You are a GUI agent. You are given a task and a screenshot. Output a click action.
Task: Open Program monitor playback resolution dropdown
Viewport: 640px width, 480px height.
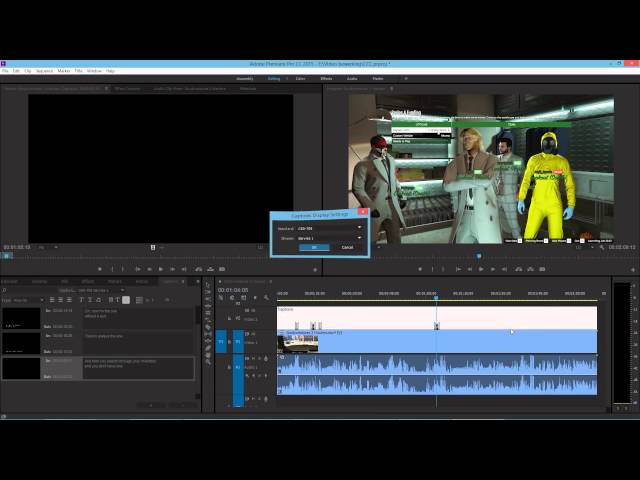coord(584,247)
